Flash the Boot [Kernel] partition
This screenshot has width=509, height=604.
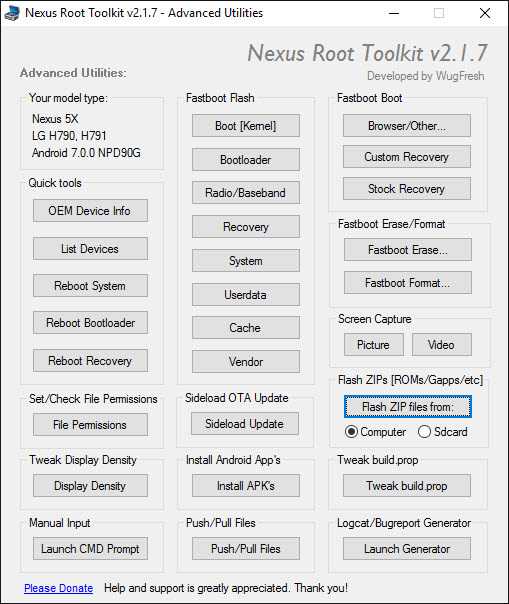coord(246,126)
